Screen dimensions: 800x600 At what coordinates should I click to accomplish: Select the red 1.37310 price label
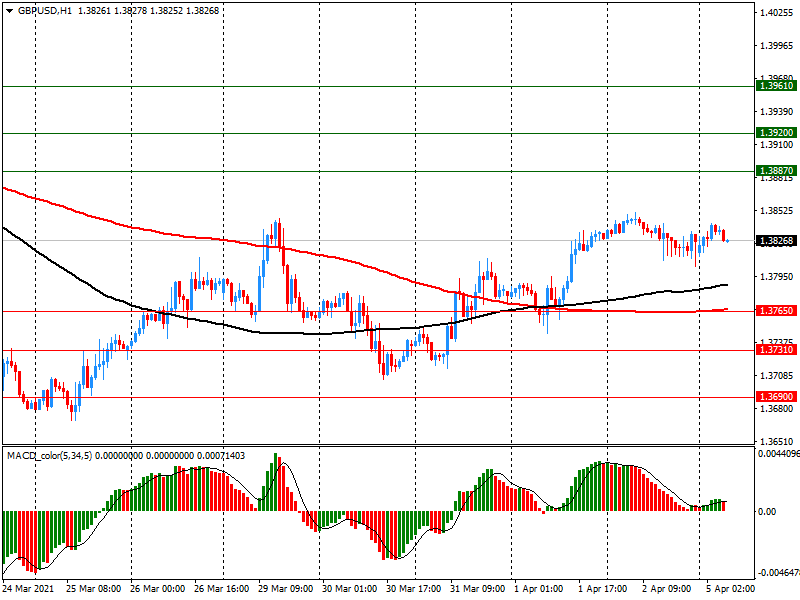(x=775, y=351)
